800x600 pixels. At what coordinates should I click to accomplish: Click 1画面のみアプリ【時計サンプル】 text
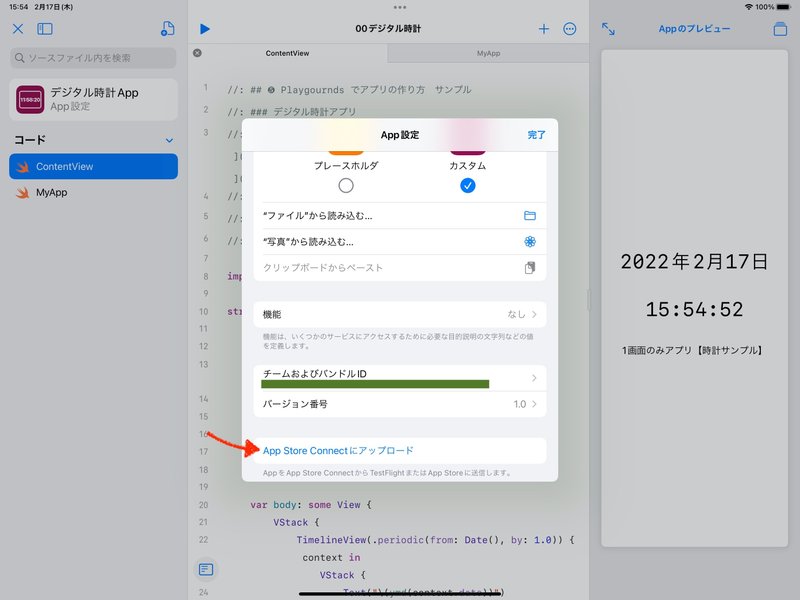(x=692, y=351)
